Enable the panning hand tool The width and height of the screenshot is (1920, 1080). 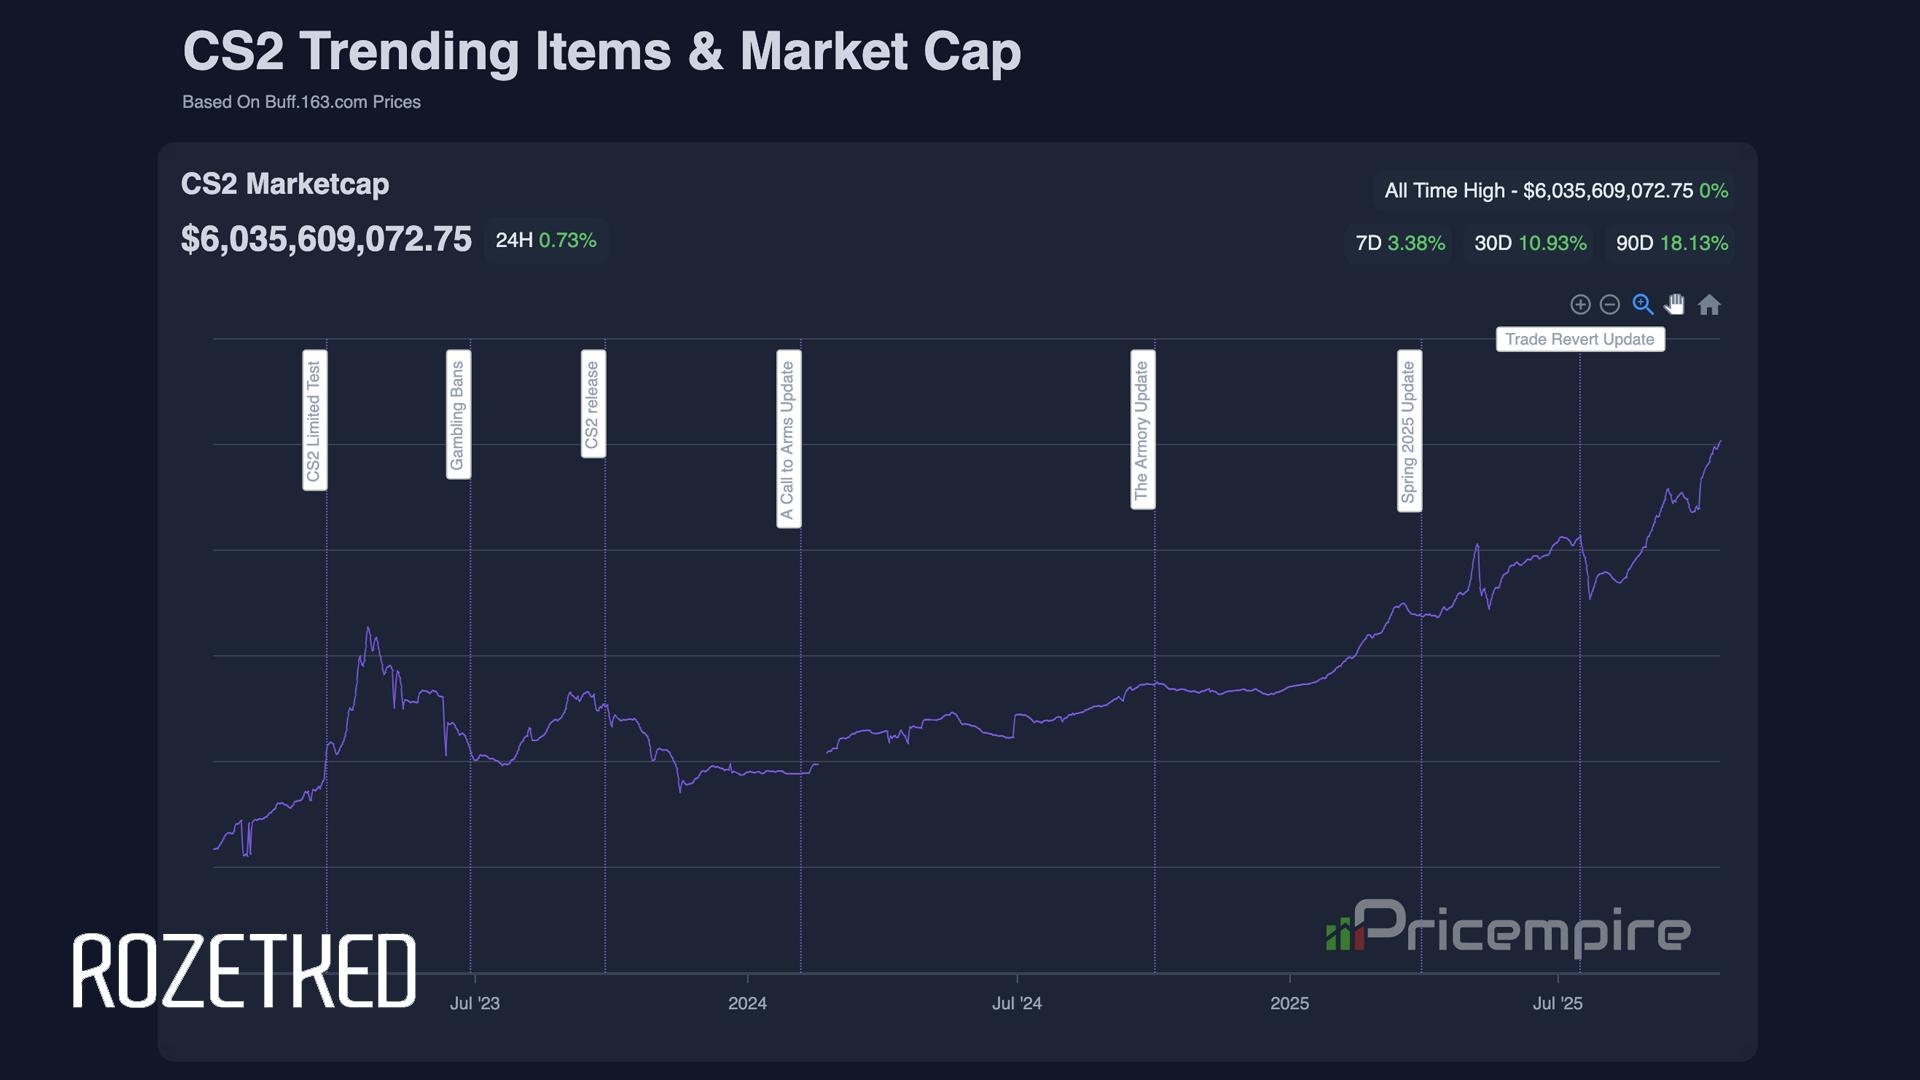(1675, 305)
